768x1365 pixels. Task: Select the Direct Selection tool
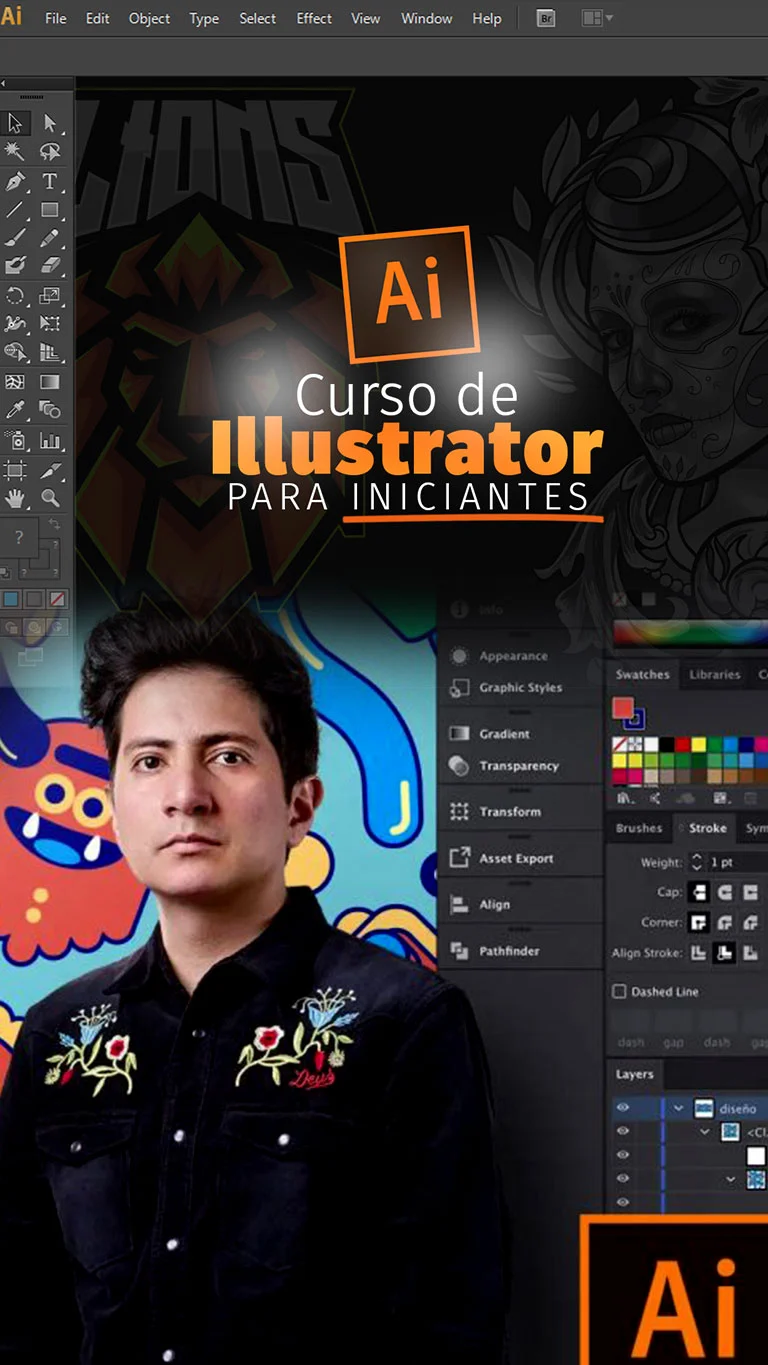[x=50, y=123]
